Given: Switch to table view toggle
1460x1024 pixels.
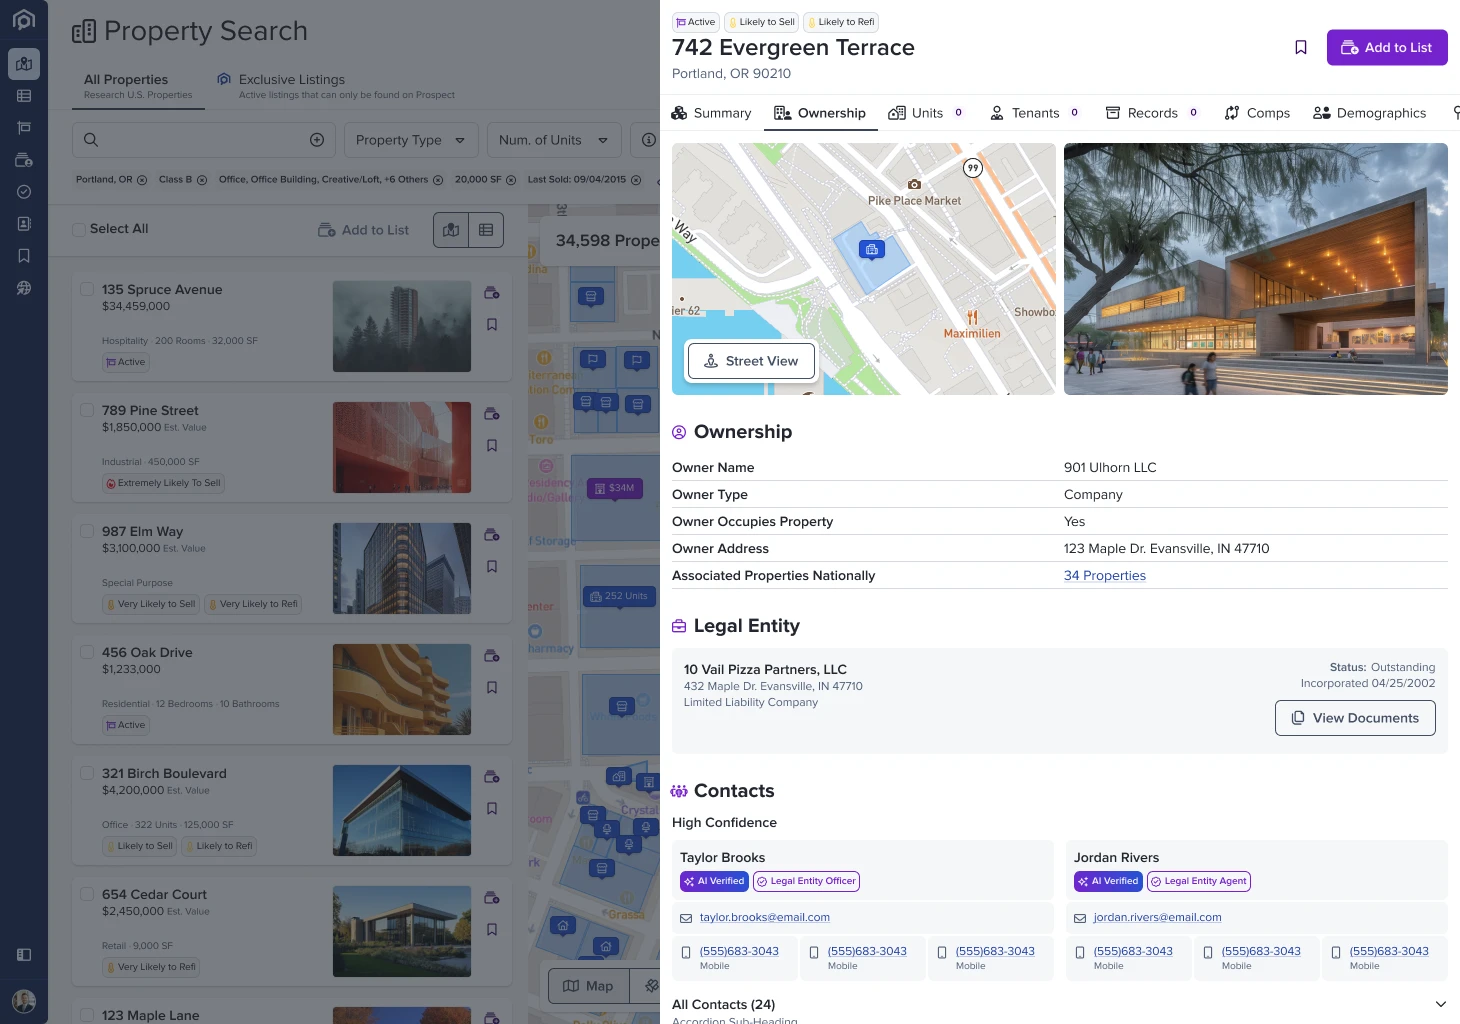Looking at the screenshot, I should [486, 230].
